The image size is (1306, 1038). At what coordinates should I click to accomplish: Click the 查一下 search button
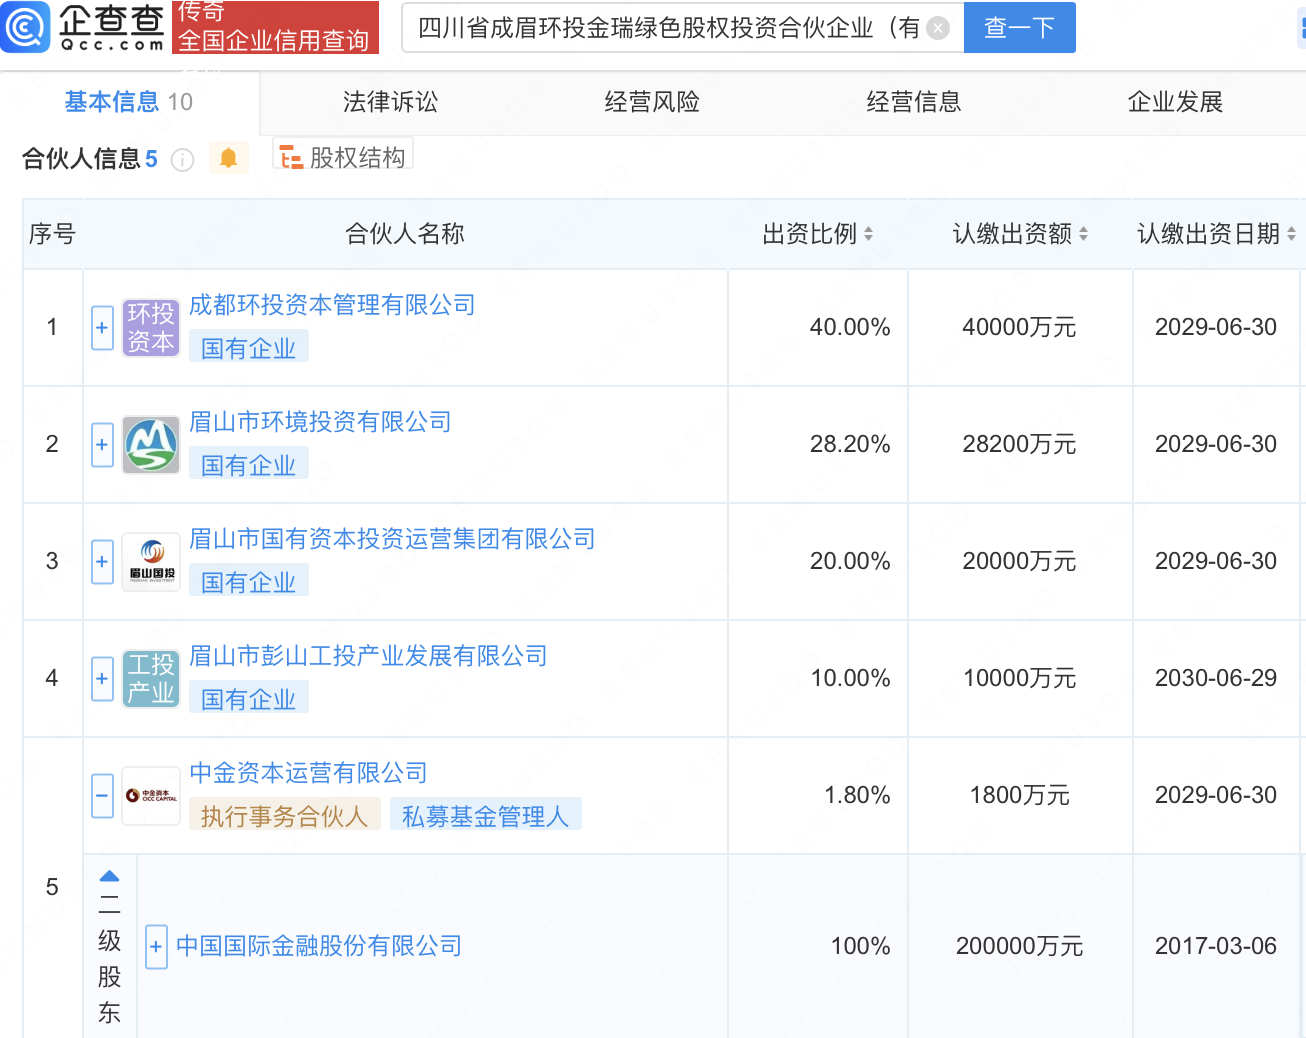click(x=1019, y=27)
